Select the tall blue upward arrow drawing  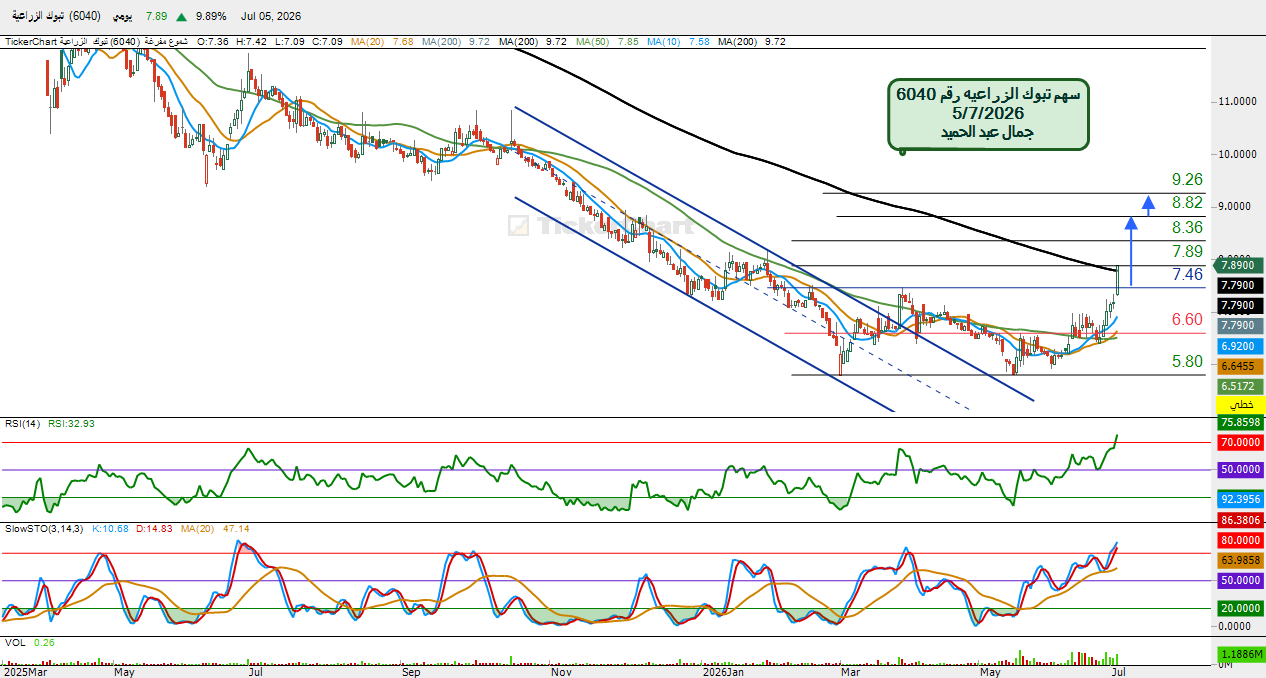1131,251
